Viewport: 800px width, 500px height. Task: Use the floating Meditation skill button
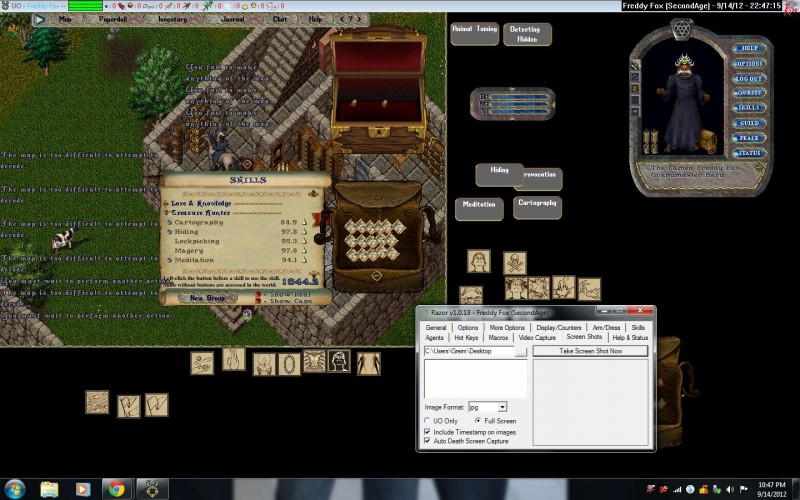(x=479, y=208)
